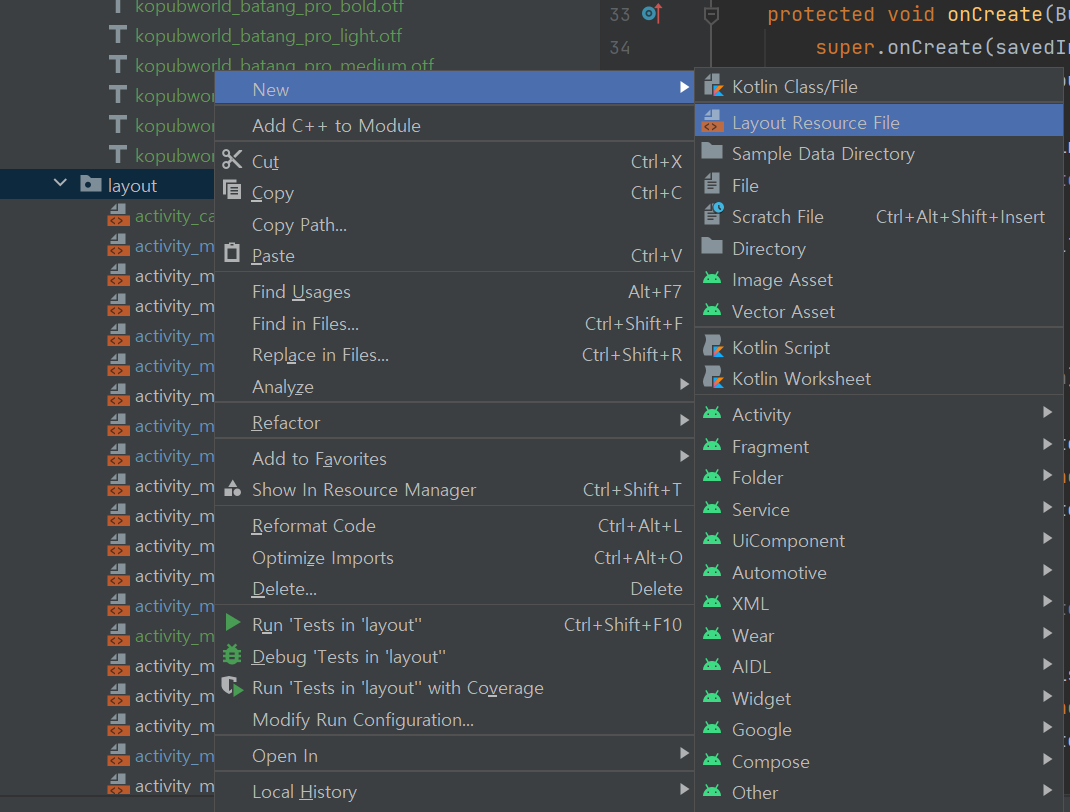Select kopubworld_batang_pro_medium.otf in tree

point(285,65)
